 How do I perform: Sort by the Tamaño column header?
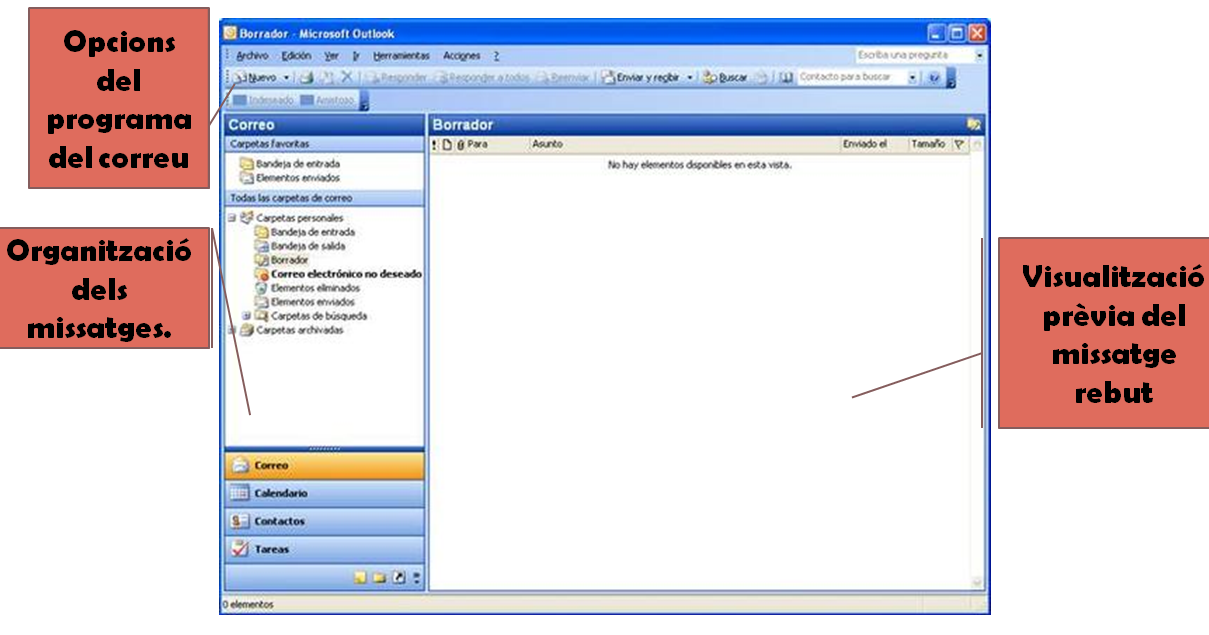(930, 145)
